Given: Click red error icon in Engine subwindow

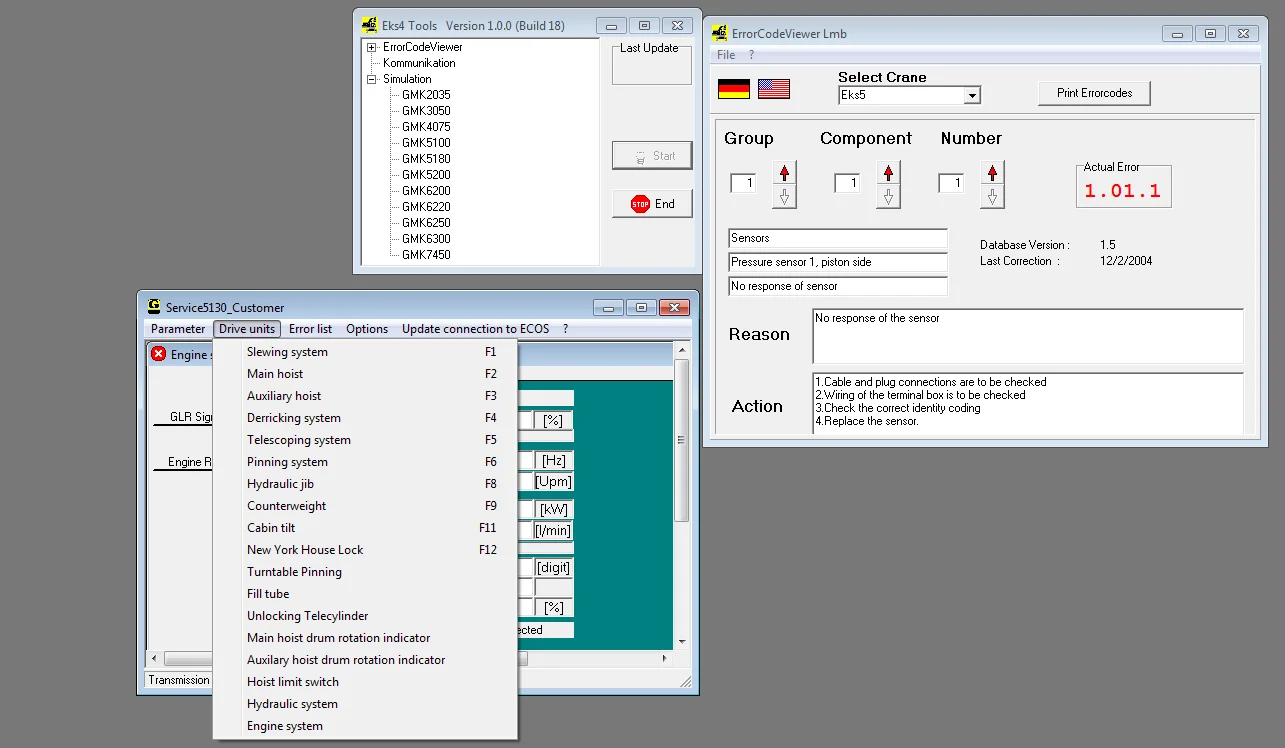Looking at the screenshot, I should (159, 354).
